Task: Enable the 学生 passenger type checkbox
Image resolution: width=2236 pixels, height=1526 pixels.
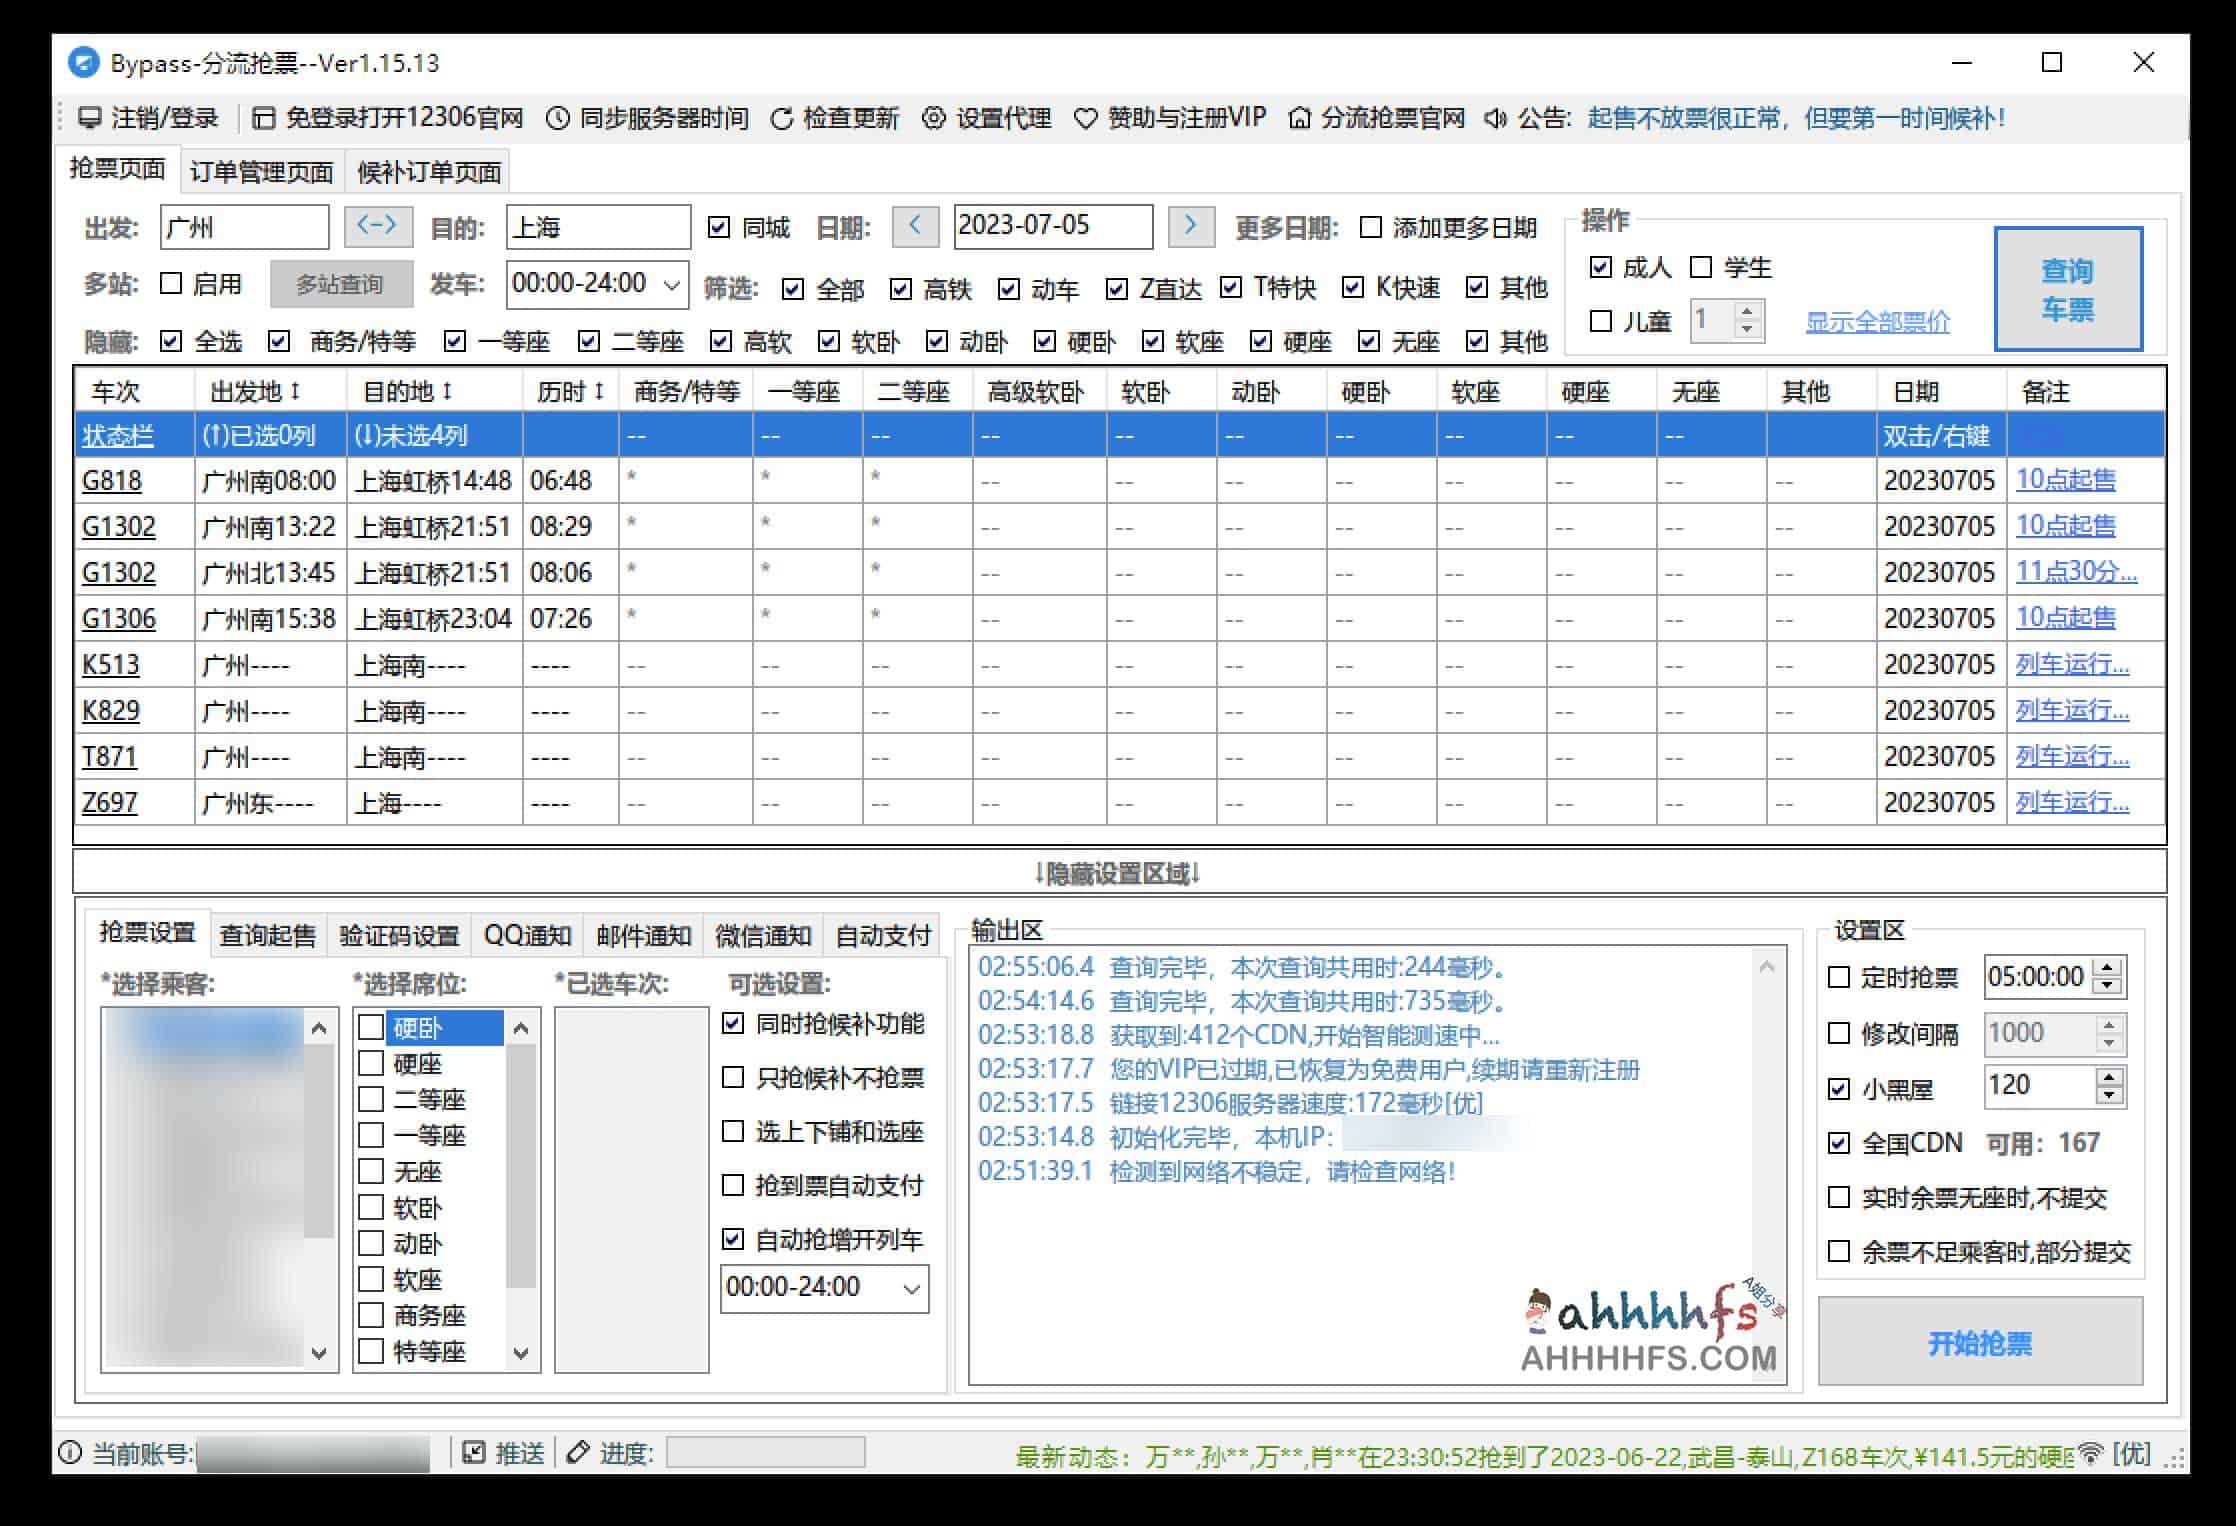Action: 1700,268
